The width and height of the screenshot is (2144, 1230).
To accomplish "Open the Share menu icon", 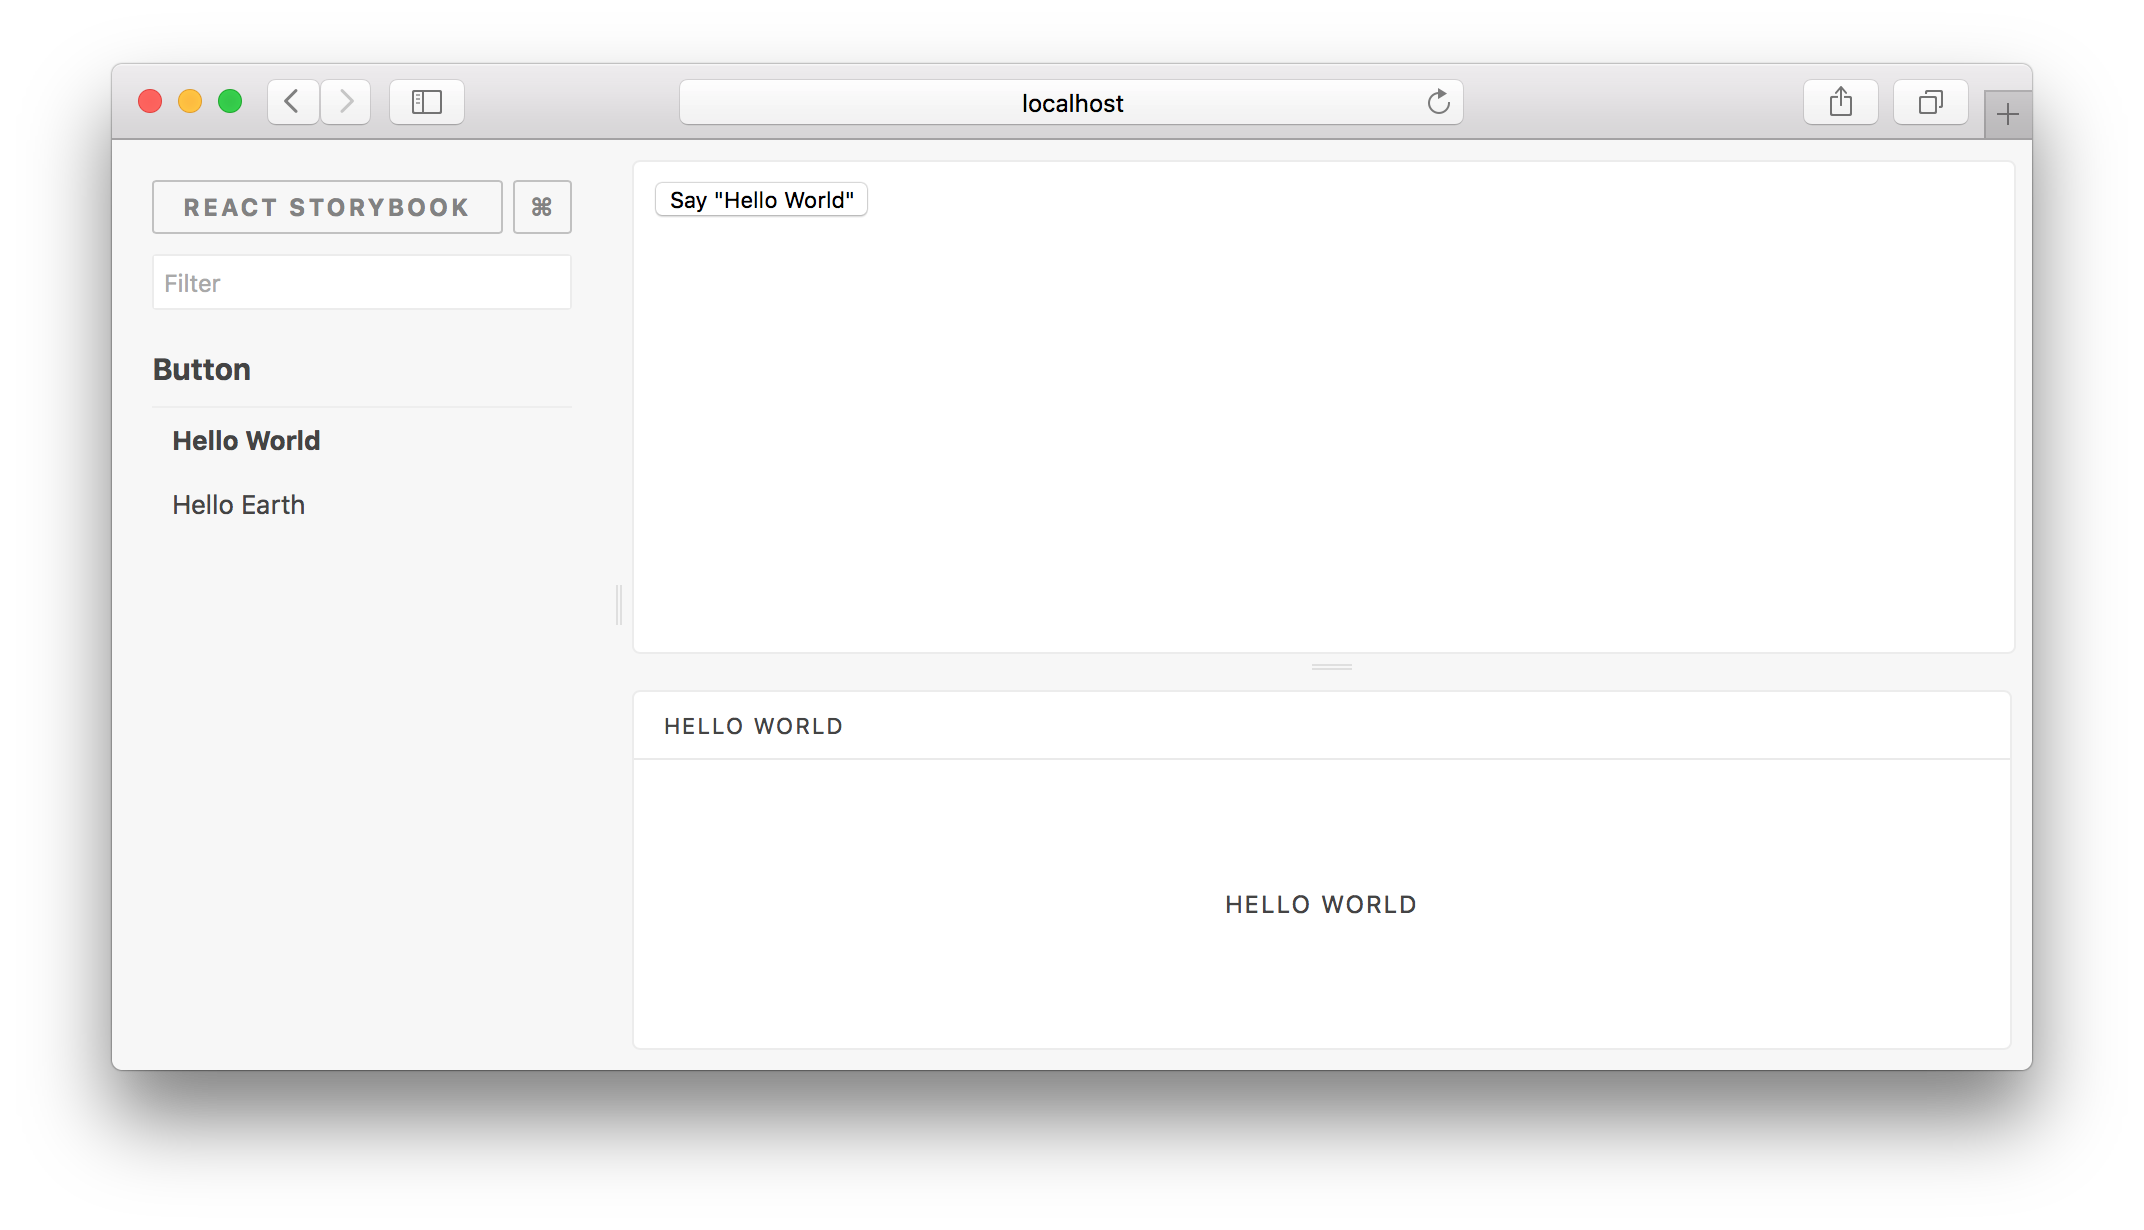I will point(1840,102).
